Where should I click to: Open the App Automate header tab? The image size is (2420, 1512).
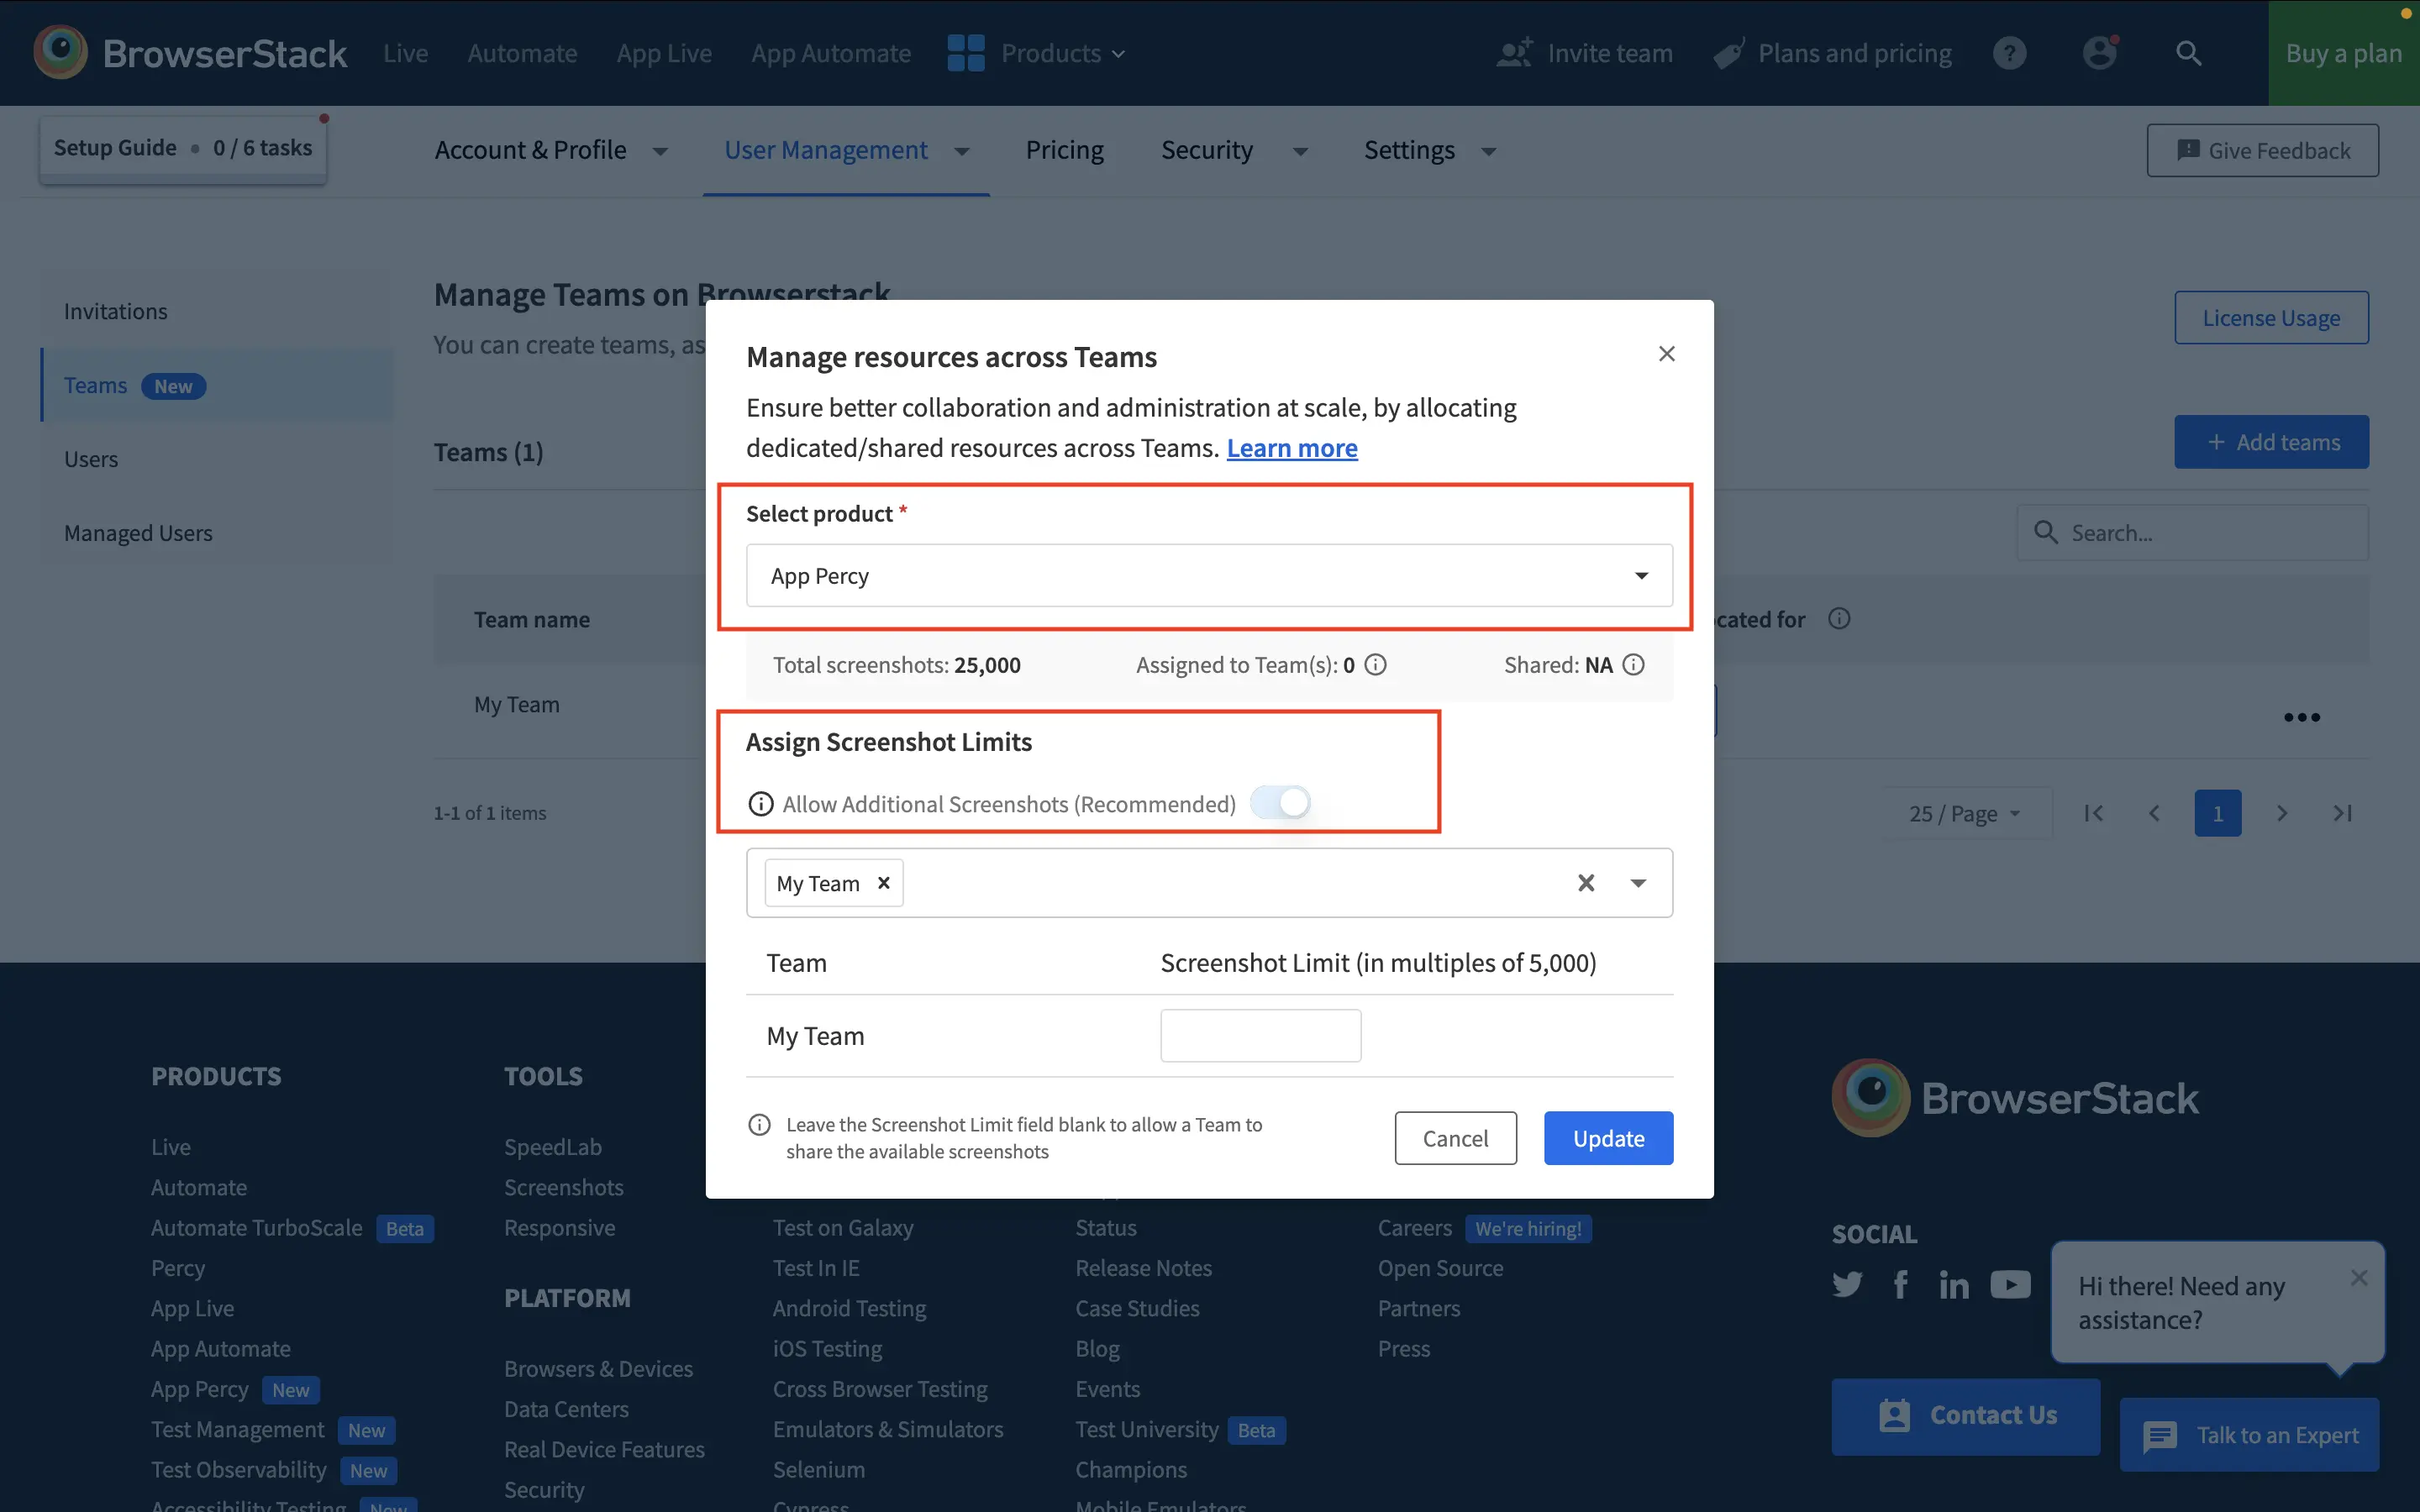click(831, 53)
